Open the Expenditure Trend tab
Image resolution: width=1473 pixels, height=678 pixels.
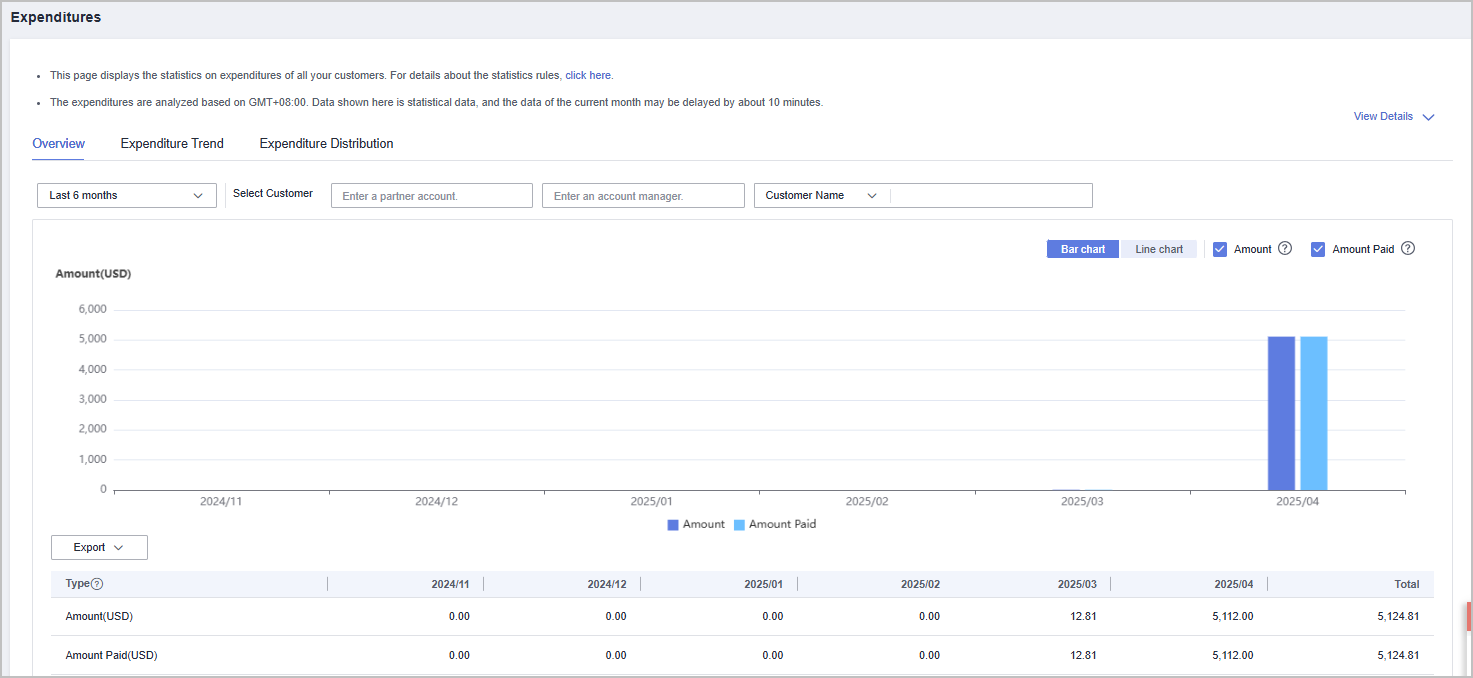[x=172, y=144]
